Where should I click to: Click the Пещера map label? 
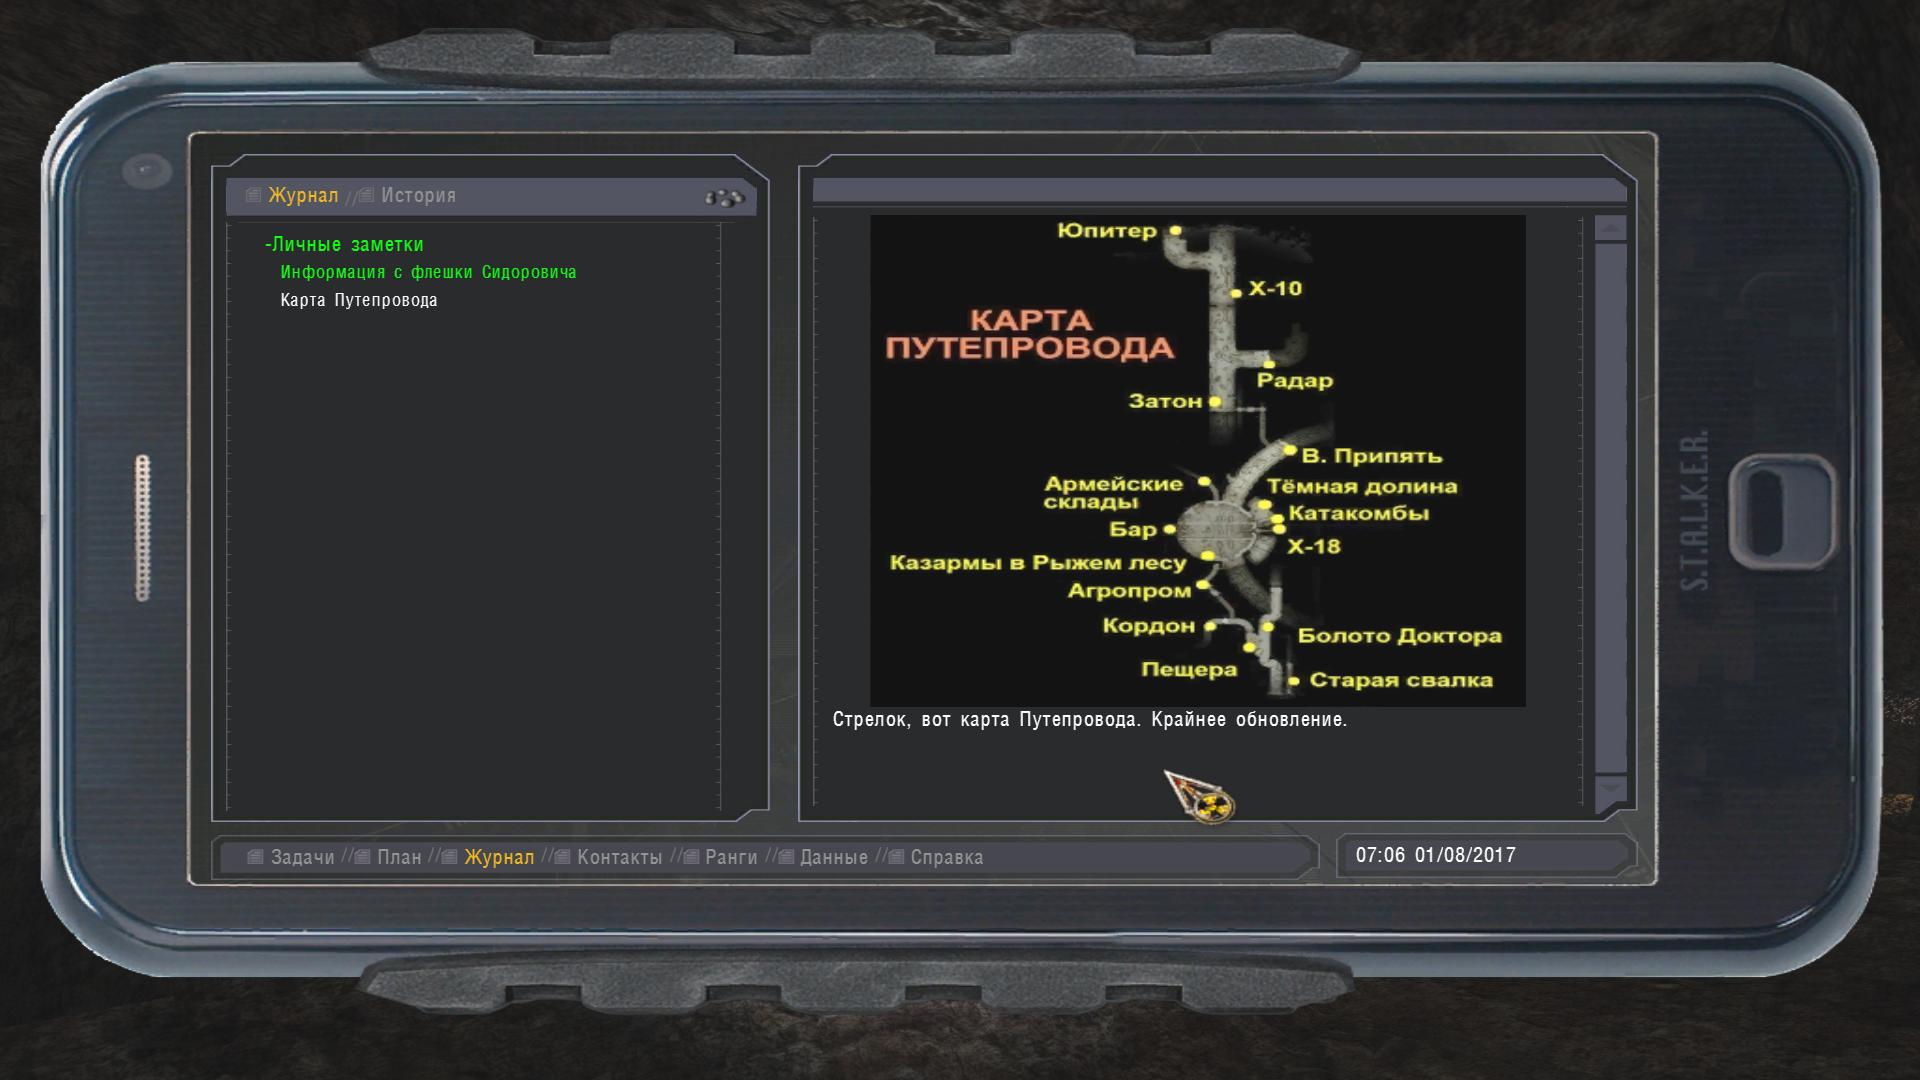click(1189, 670)
